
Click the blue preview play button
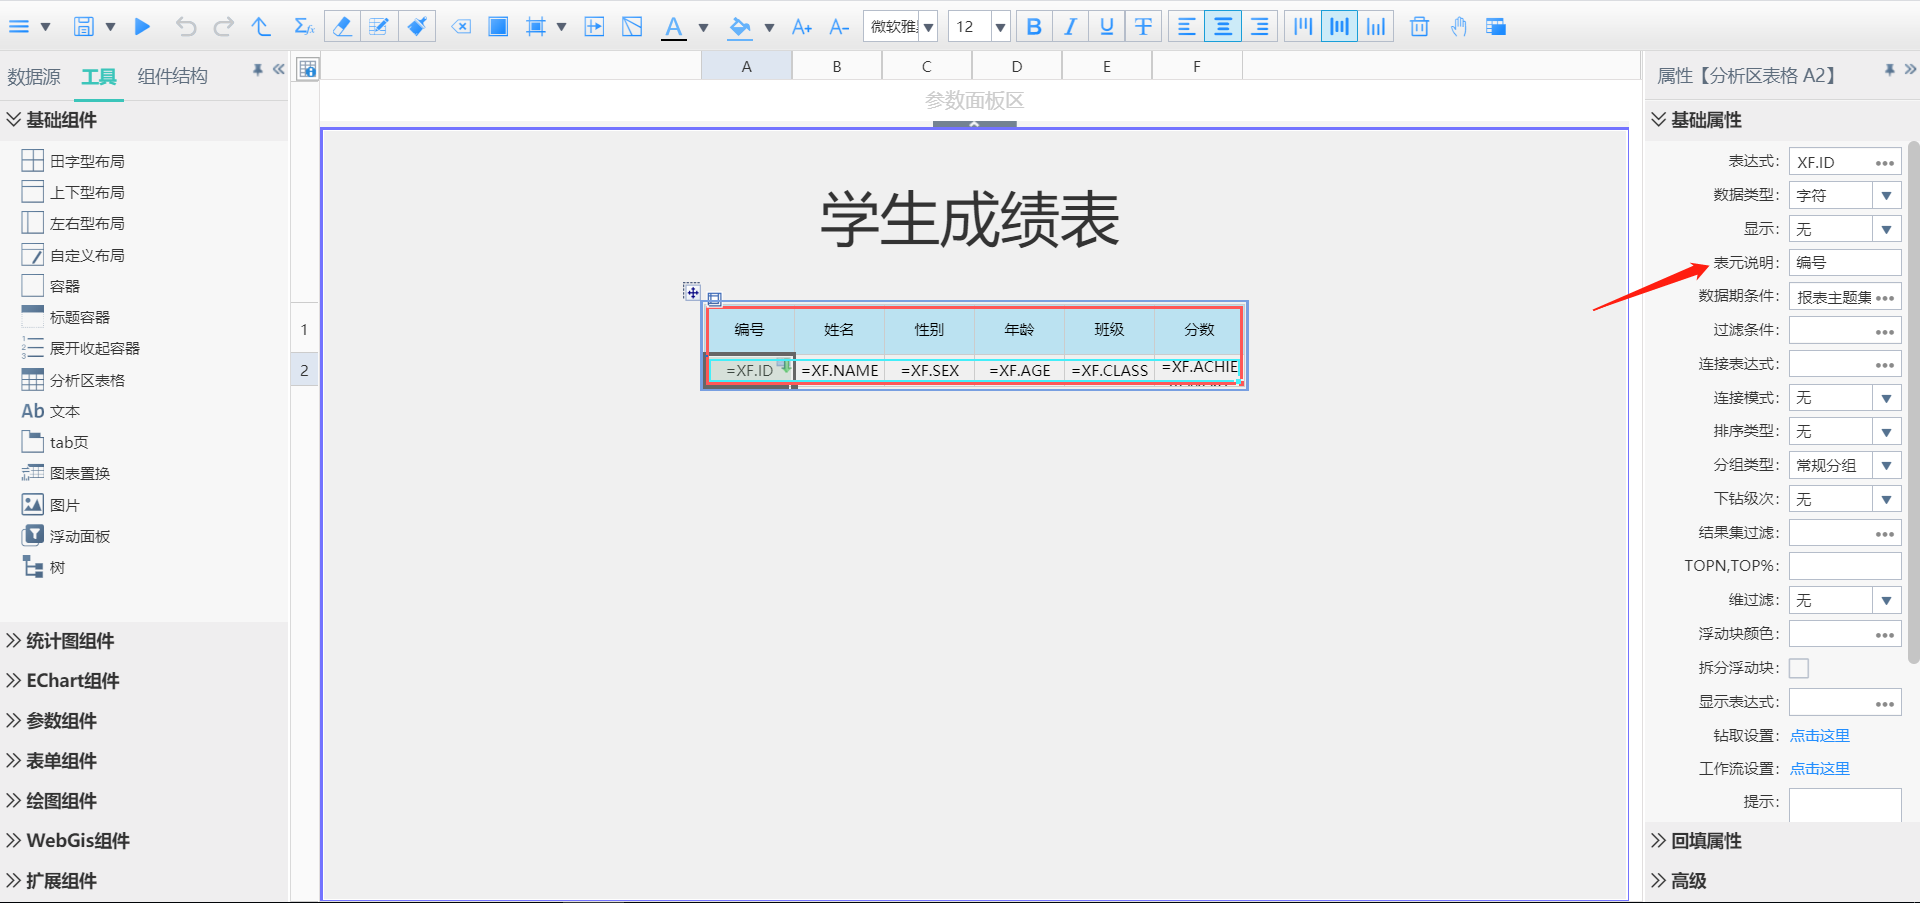tap(142, 27)
